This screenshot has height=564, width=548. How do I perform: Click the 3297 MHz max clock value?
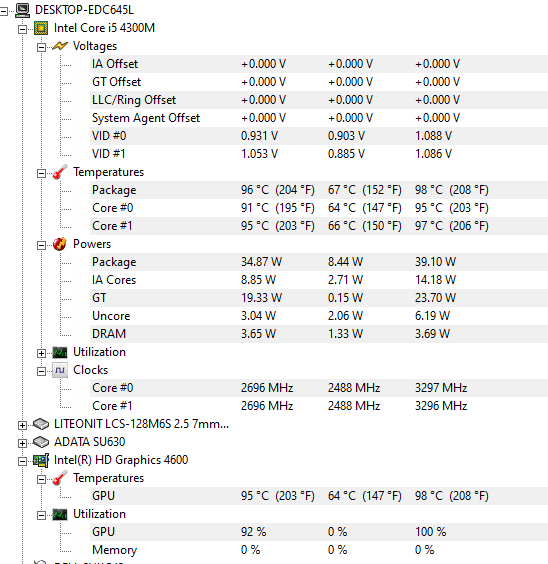click(441, 388)
